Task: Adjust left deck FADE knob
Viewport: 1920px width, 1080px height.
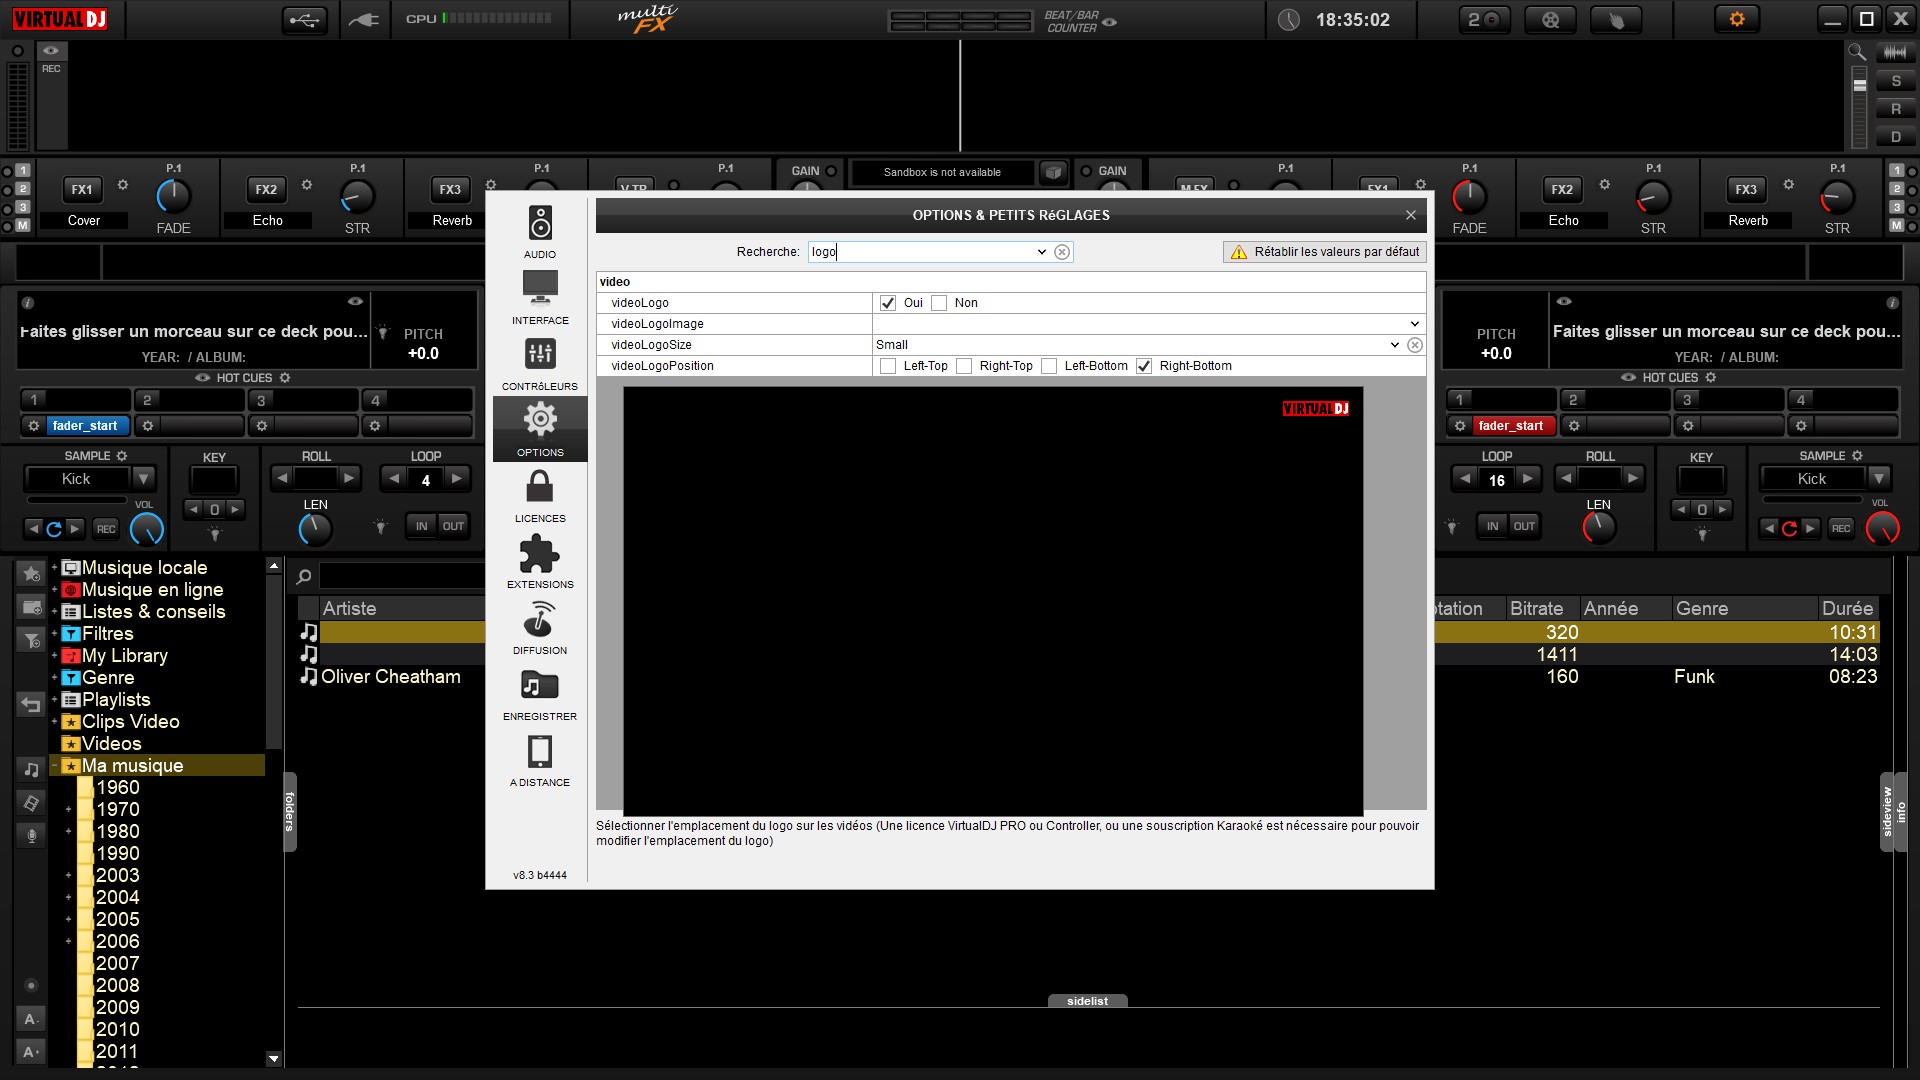Action: point(173,196)
